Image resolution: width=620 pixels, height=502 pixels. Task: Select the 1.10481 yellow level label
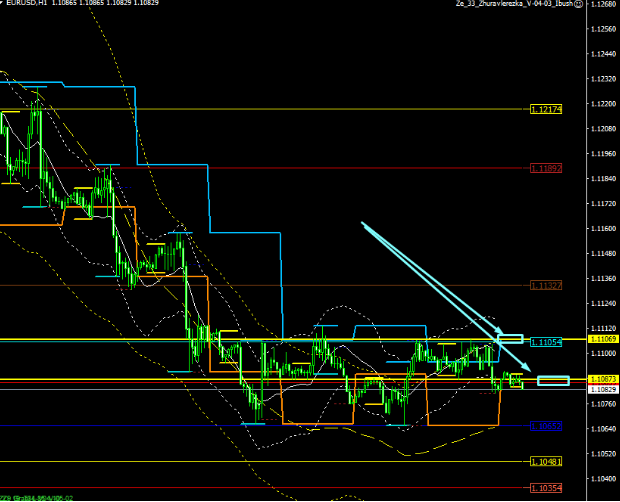point(546,461)
